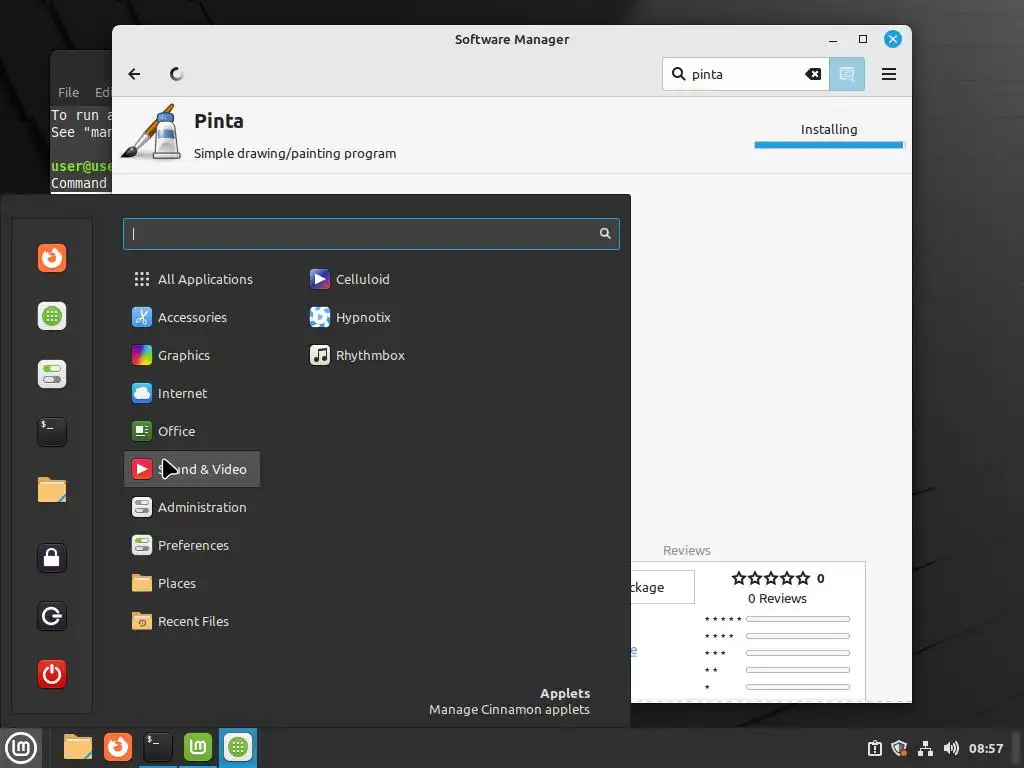
Task: Select Accessories category
Action: (x=192, y=317)
